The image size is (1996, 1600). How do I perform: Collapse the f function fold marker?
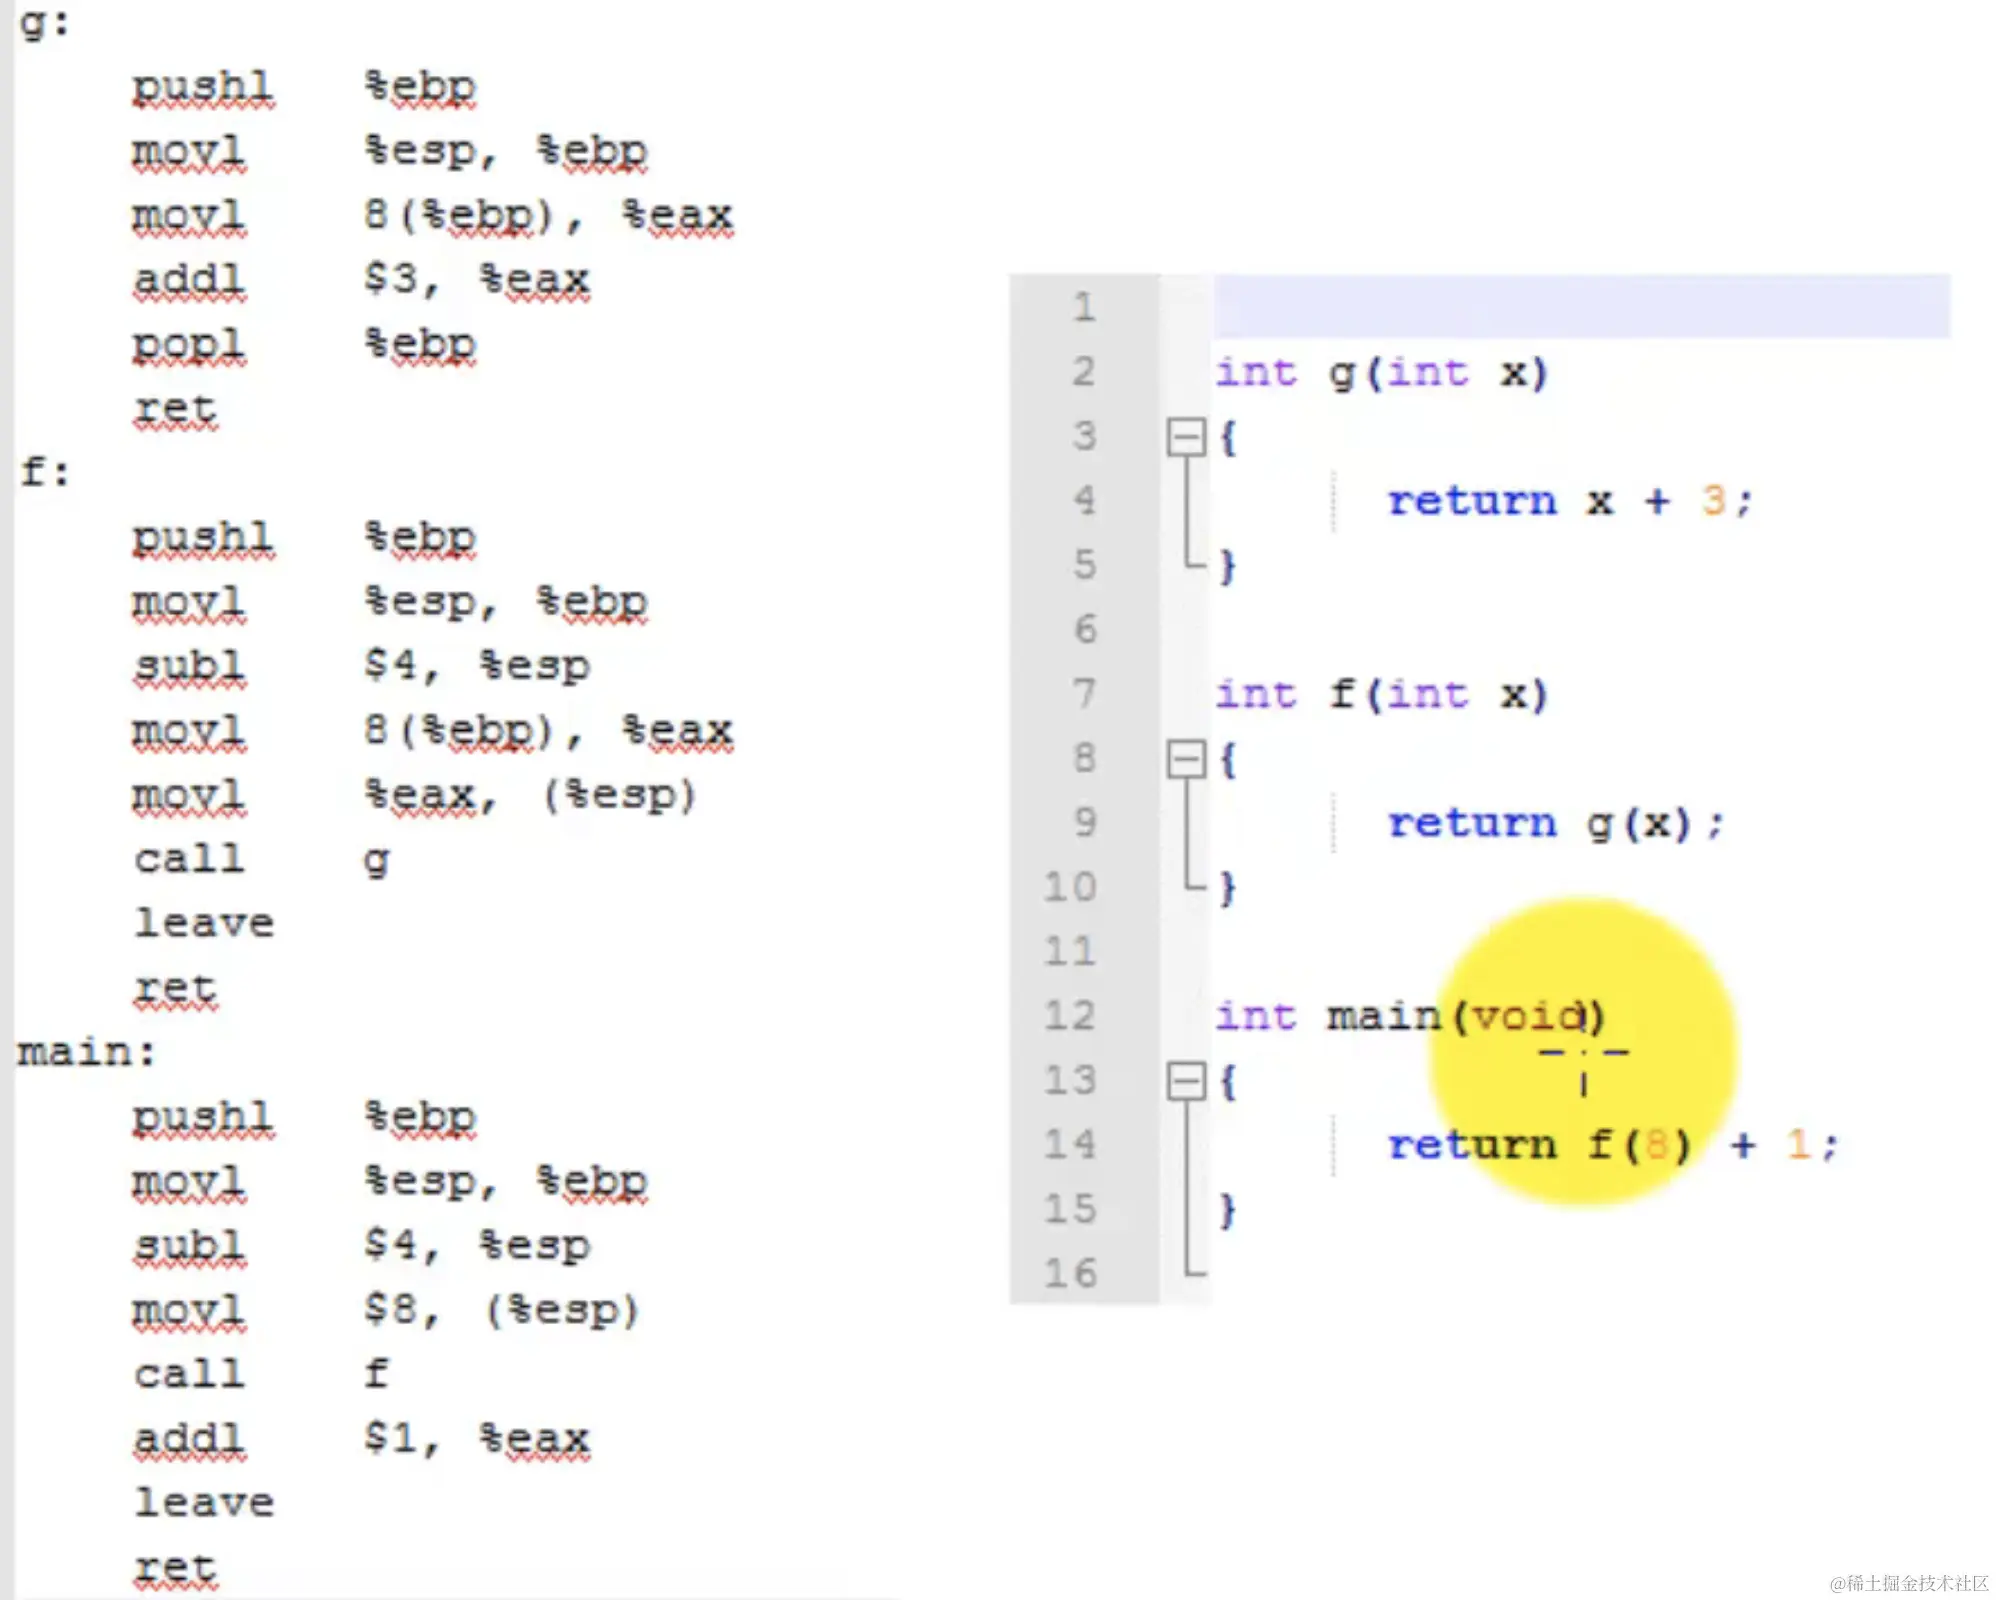[x=1186, y=760]
